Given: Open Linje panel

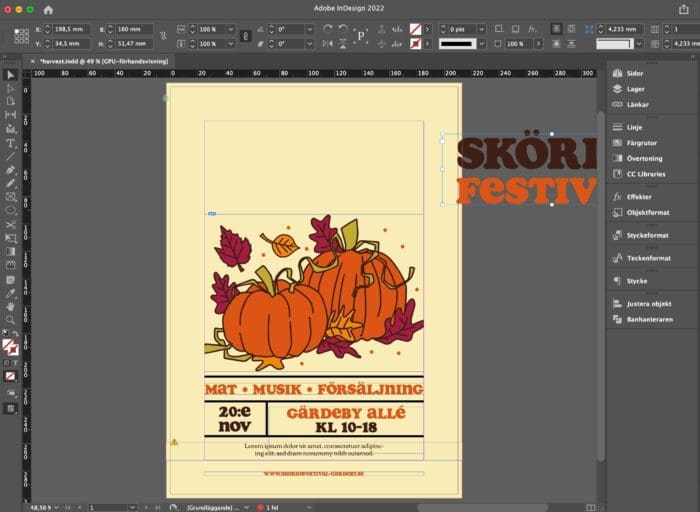Looking at the screenshot, I should pos(634,127).
